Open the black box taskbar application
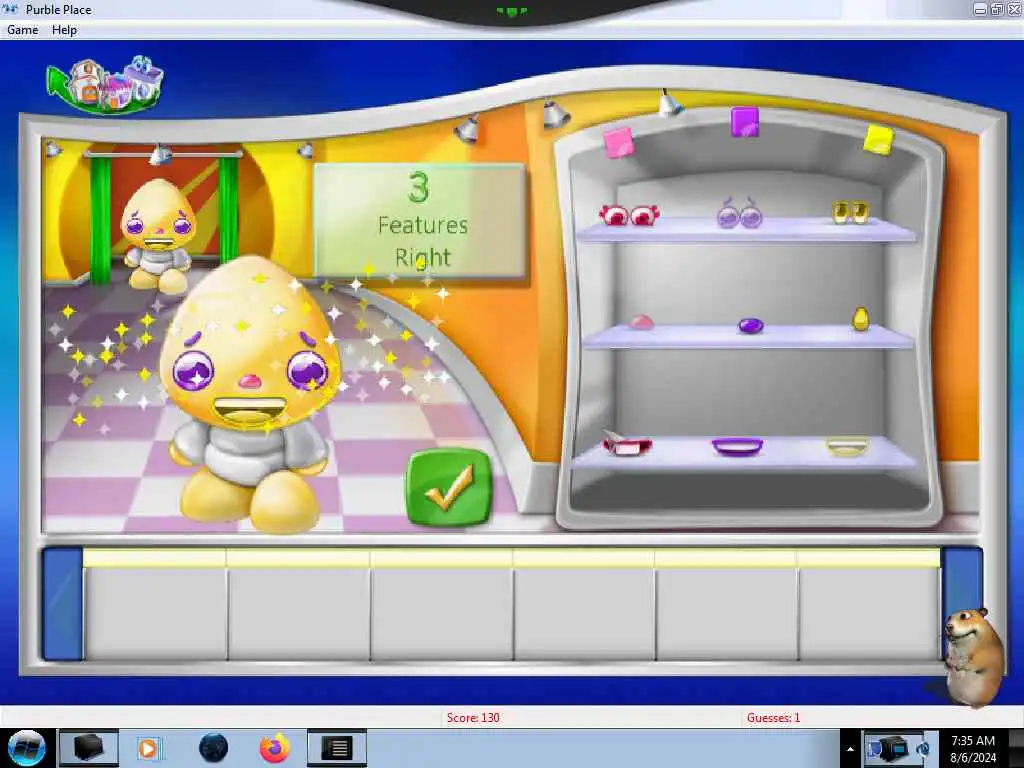 [x=88, y=748]
